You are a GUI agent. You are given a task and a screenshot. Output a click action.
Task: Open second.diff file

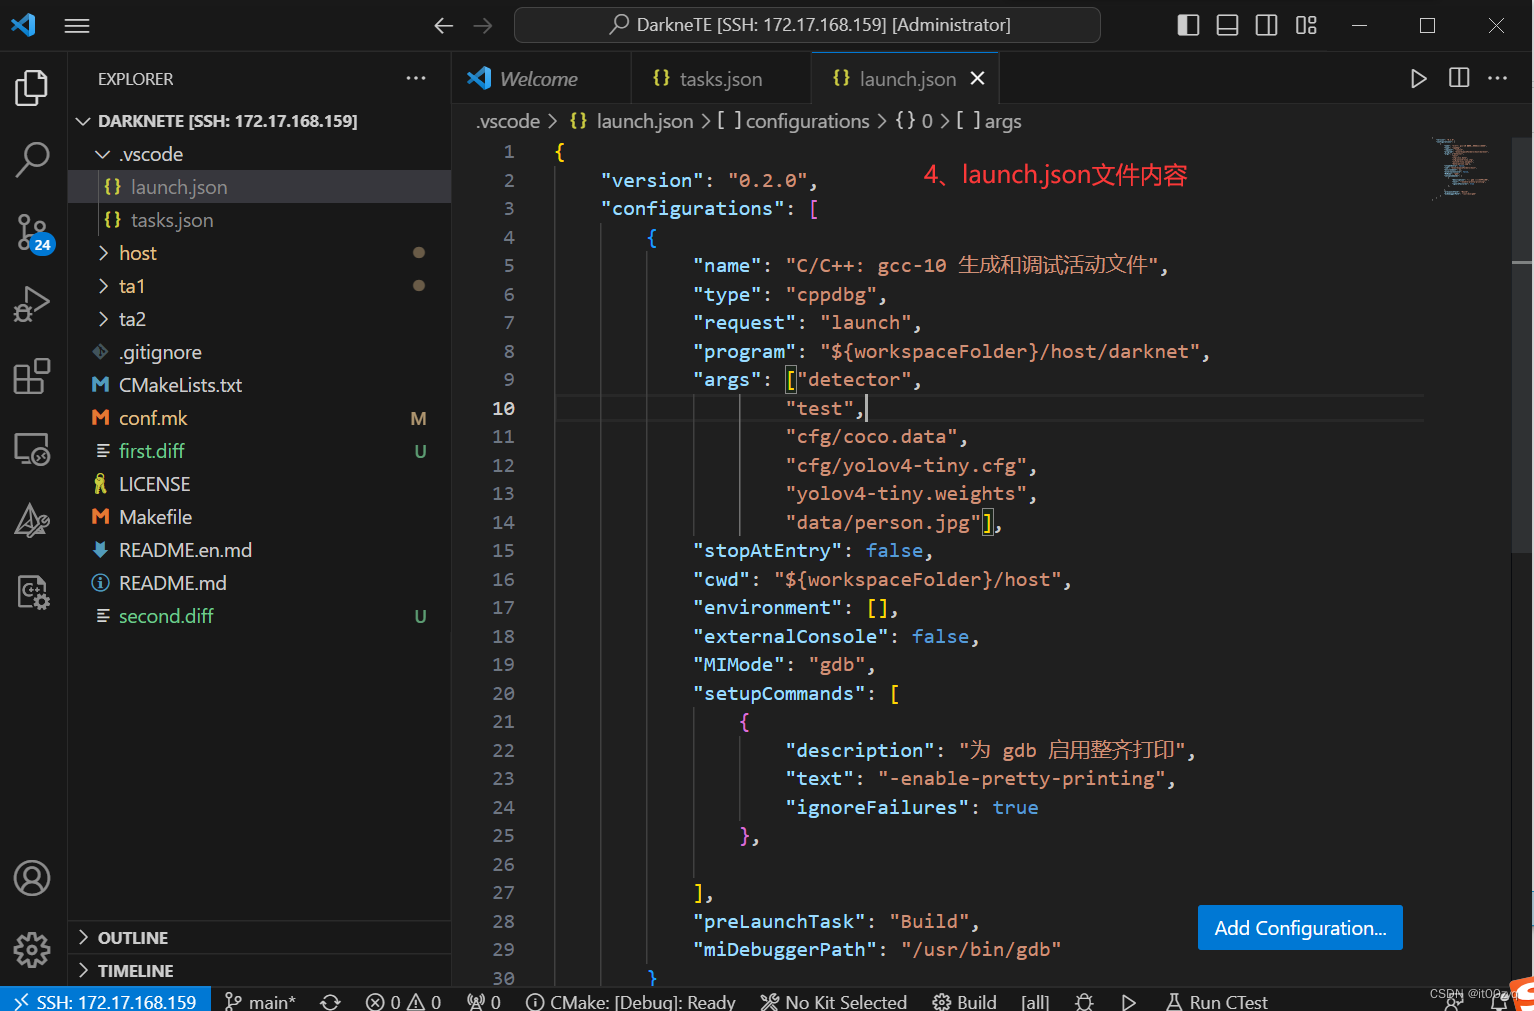coord(259,616)
